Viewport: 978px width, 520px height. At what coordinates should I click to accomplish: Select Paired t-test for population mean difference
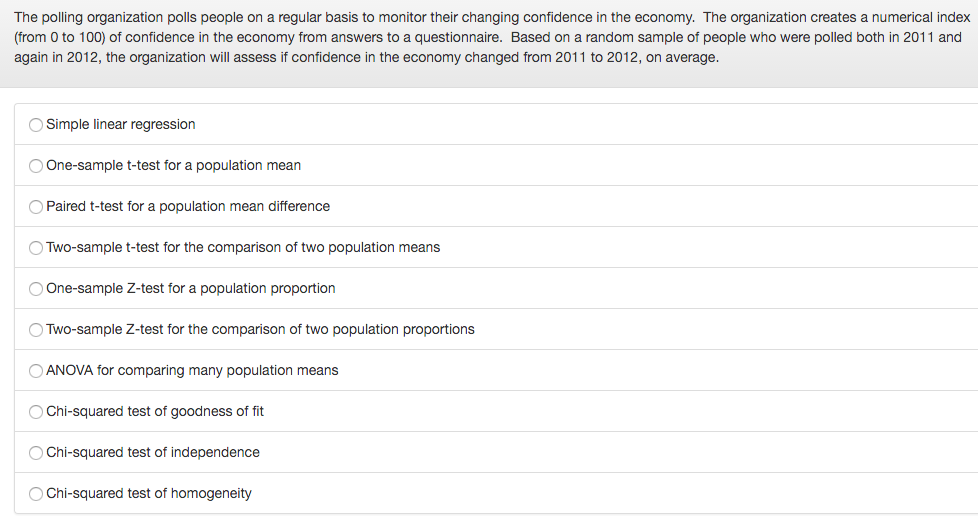(36, 207)
